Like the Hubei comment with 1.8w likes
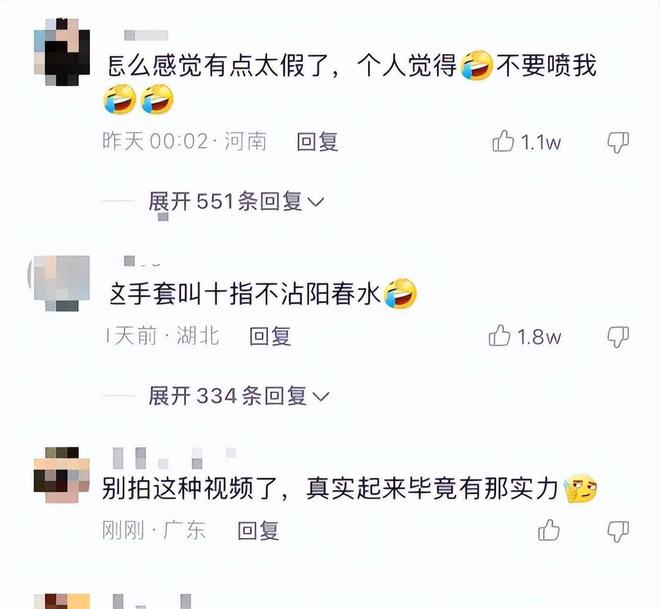This screenshot has height=609, width=660. click(x=500, y=336)
